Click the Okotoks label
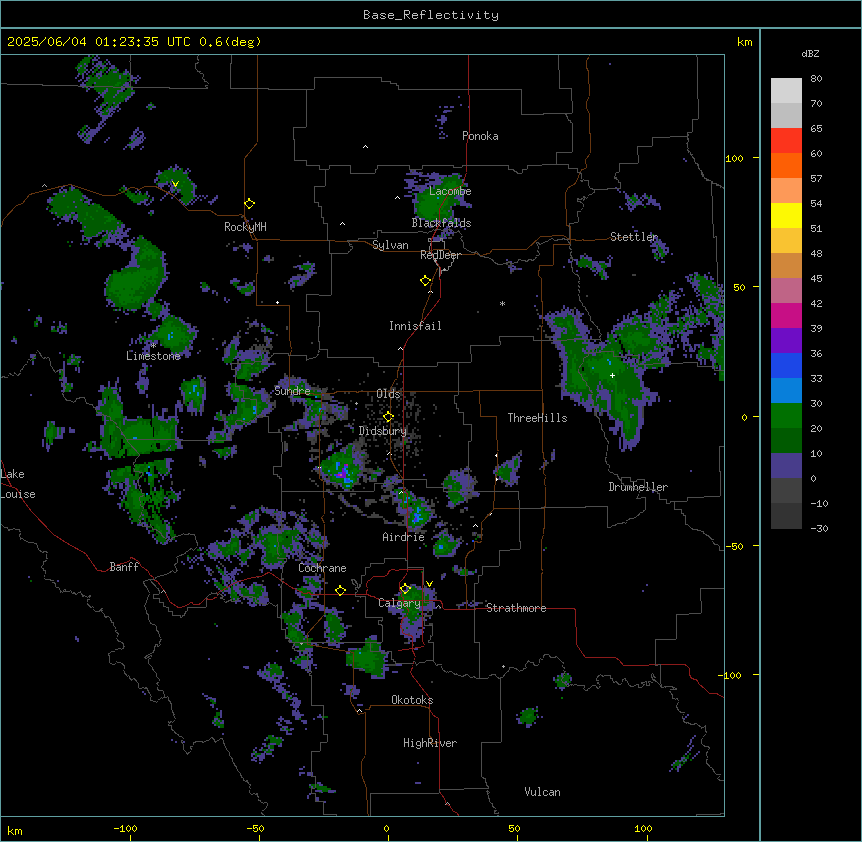This screenshot has width=862, height=842. click(412, 700)
